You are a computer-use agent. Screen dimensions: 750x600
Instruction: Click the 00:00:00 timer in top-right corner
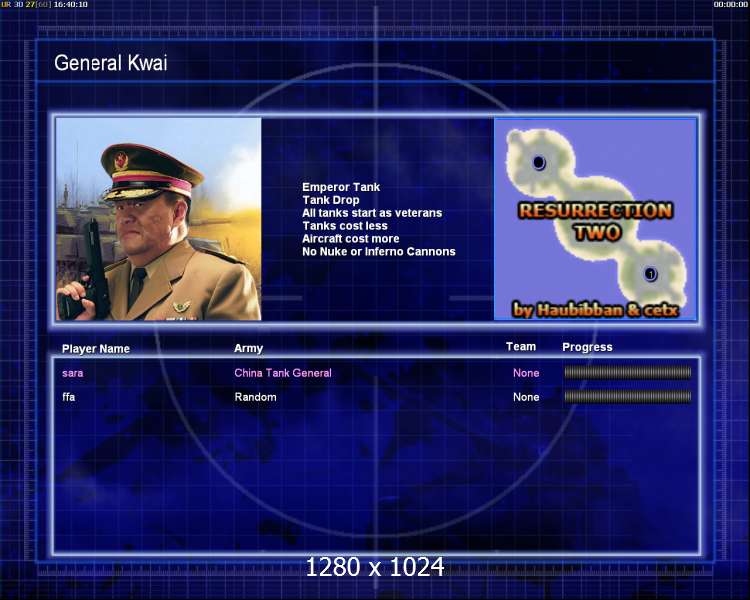point(730,4)
